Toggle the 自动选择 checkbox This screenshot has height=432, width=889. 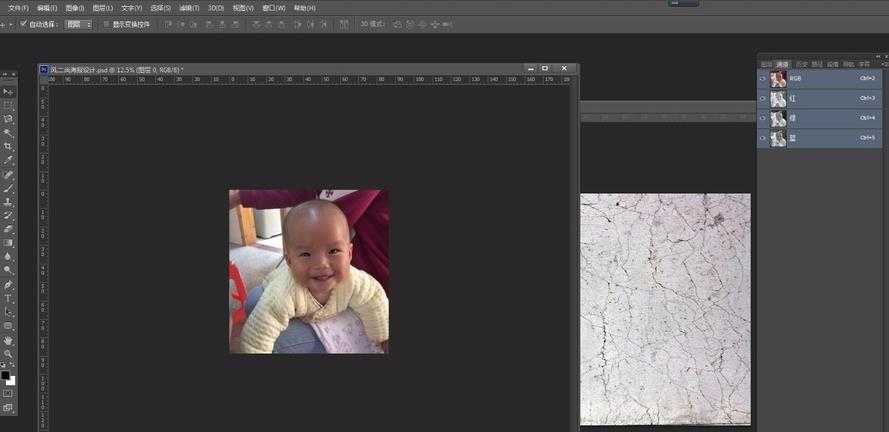click(x=23, y=23)
